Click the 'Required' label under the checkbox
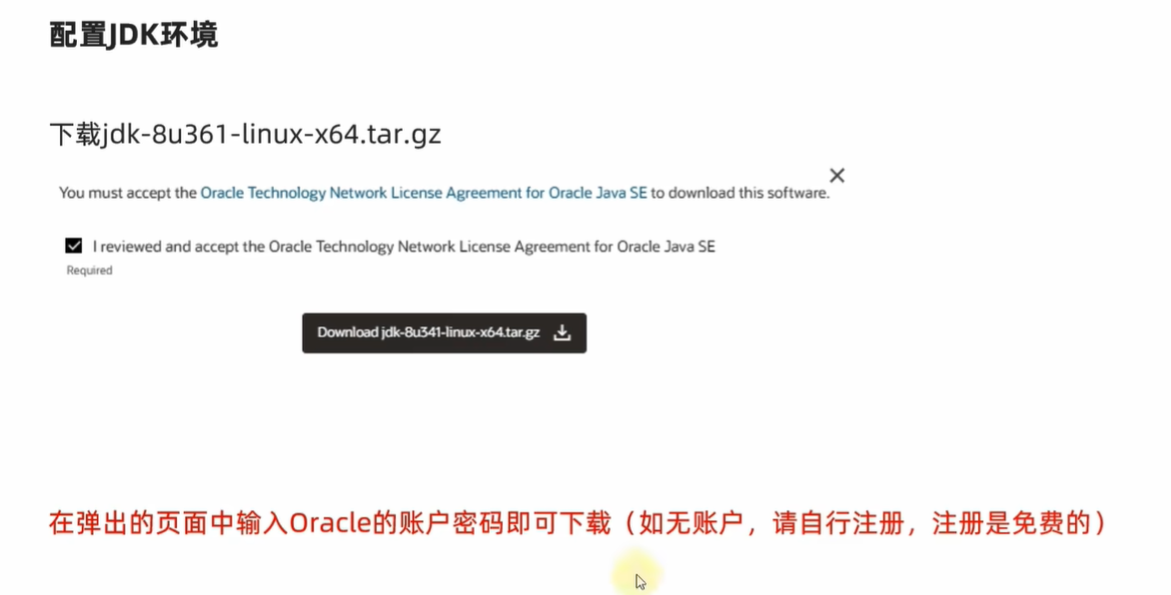Image resolution: width=1171 pixels, height=595 pixels. tap(90, 270)
